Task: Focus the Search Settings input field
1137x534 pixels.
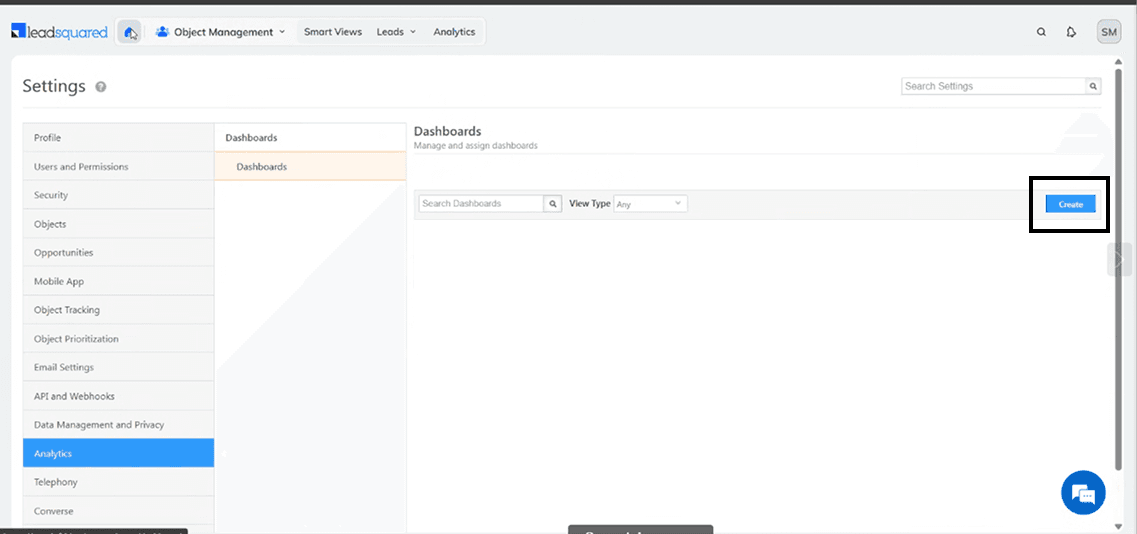Action: tap(993, 86)
